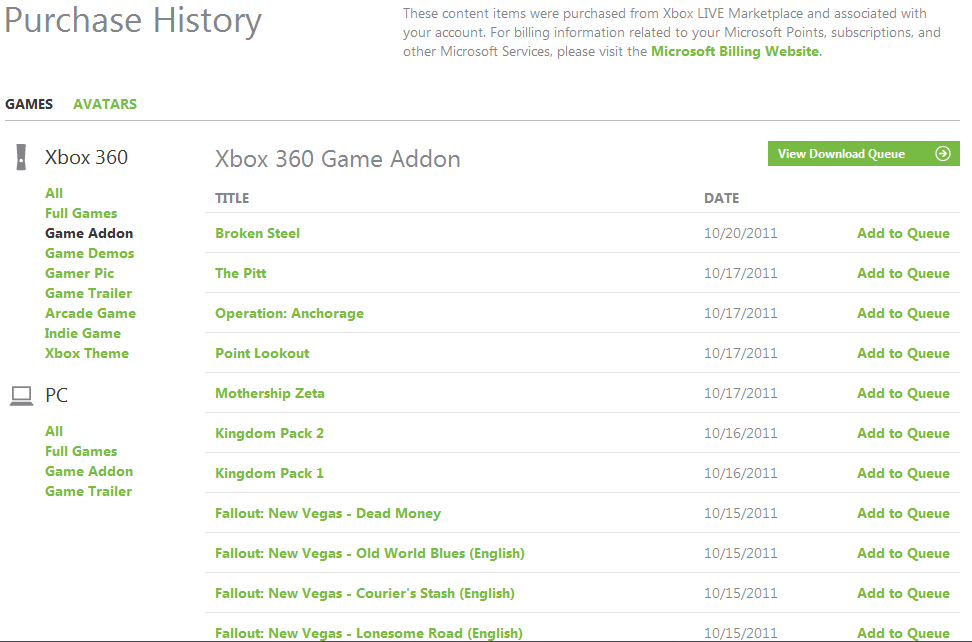Add Kingdom Pack 1 to queue
Image resolution: width=972 pixels, height=642 pixels.
point(903,473)
